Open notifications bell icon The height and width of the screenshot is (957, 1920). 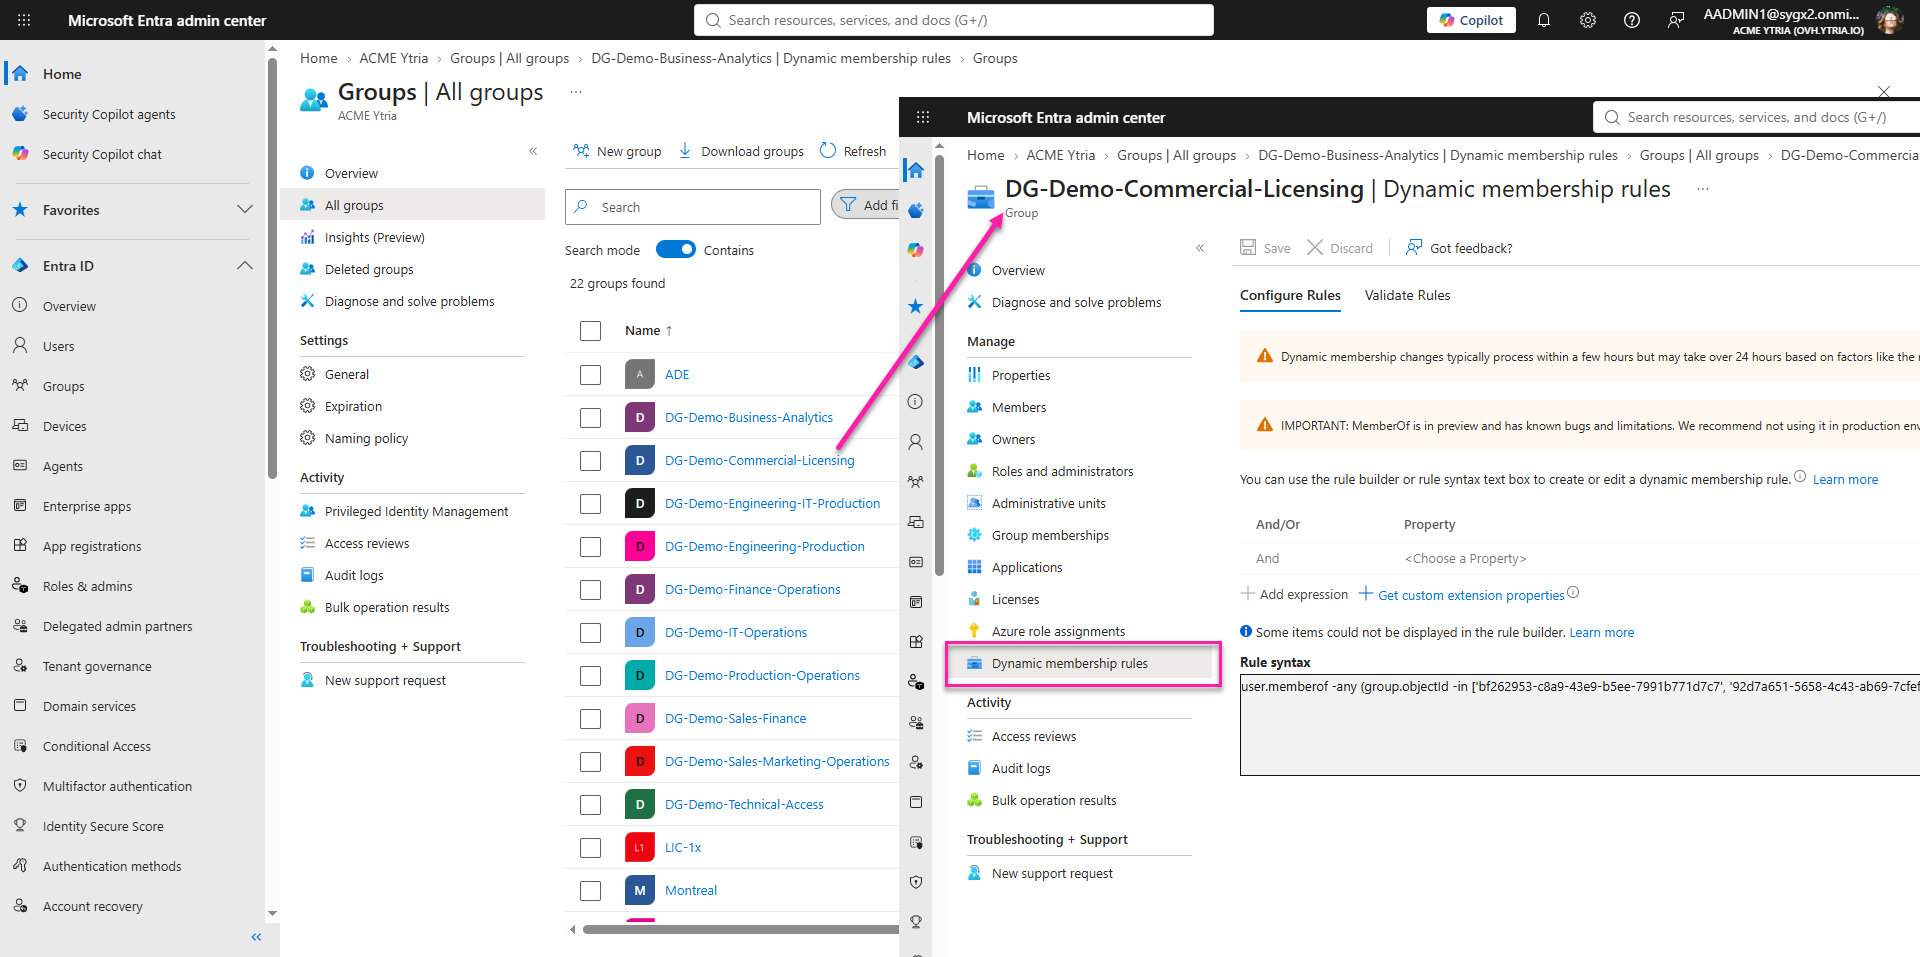1544,20
